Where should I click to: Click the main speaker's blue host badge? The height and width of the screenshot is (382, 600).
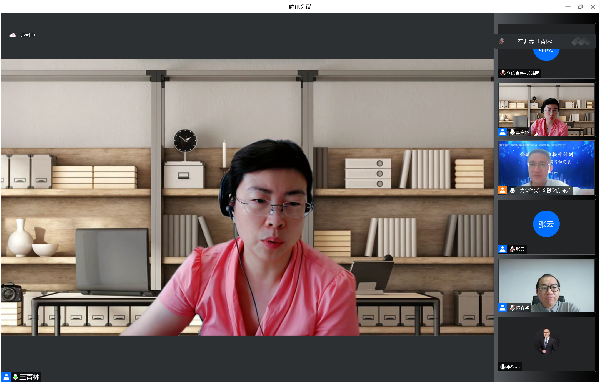tap(6, 377)
